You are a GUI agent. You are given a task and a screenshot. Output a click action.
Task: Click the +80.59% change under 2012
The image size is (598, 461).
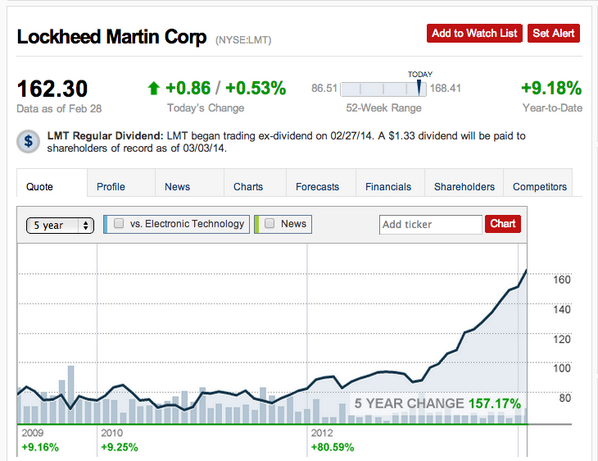333,447
